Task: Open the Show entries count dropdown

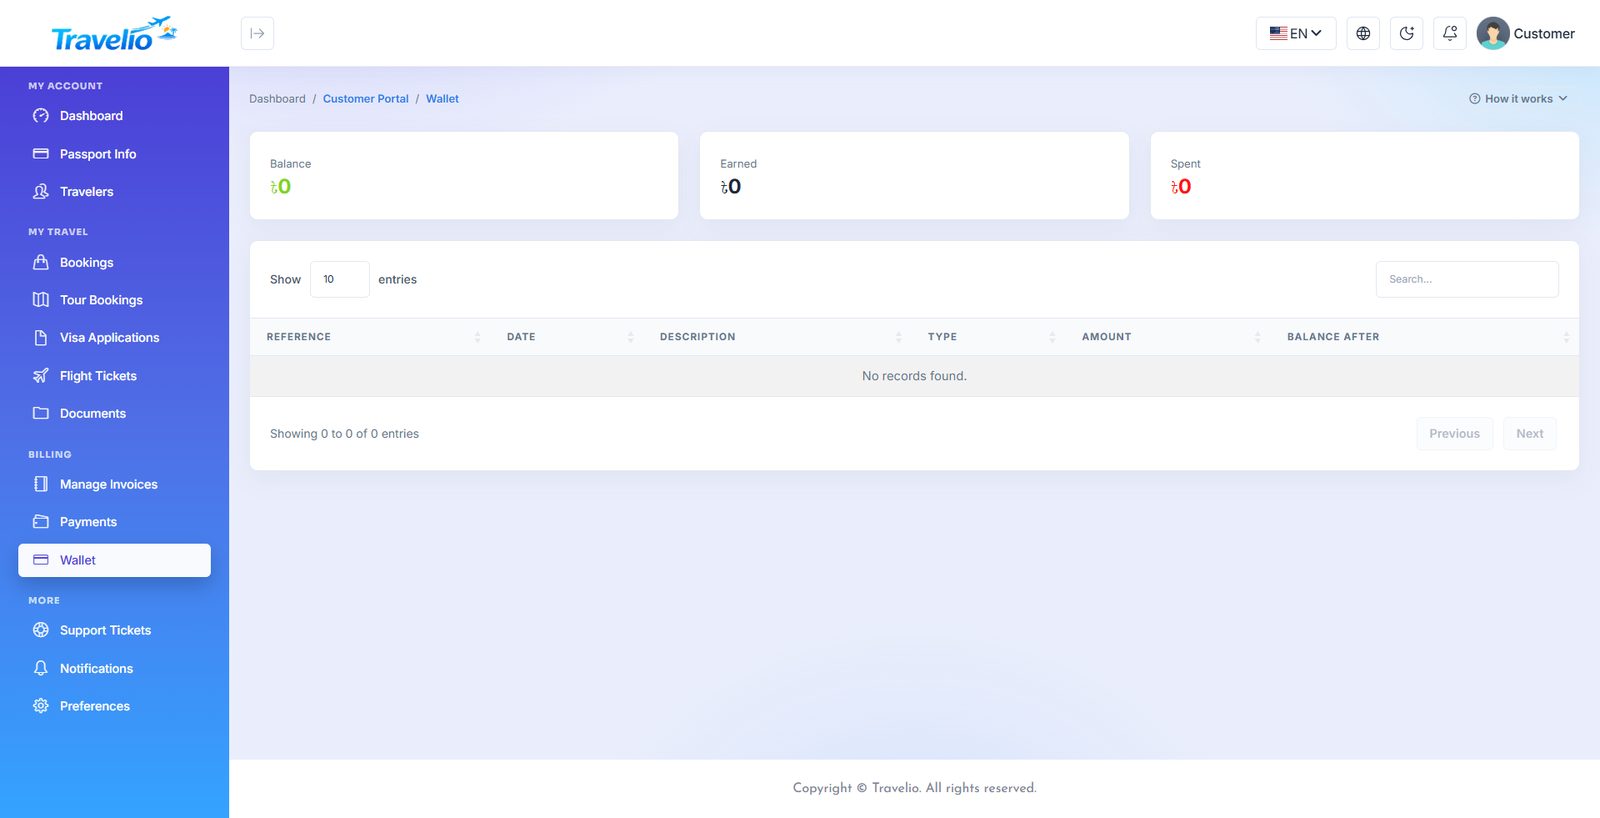Action: click(x=340, y=279)
